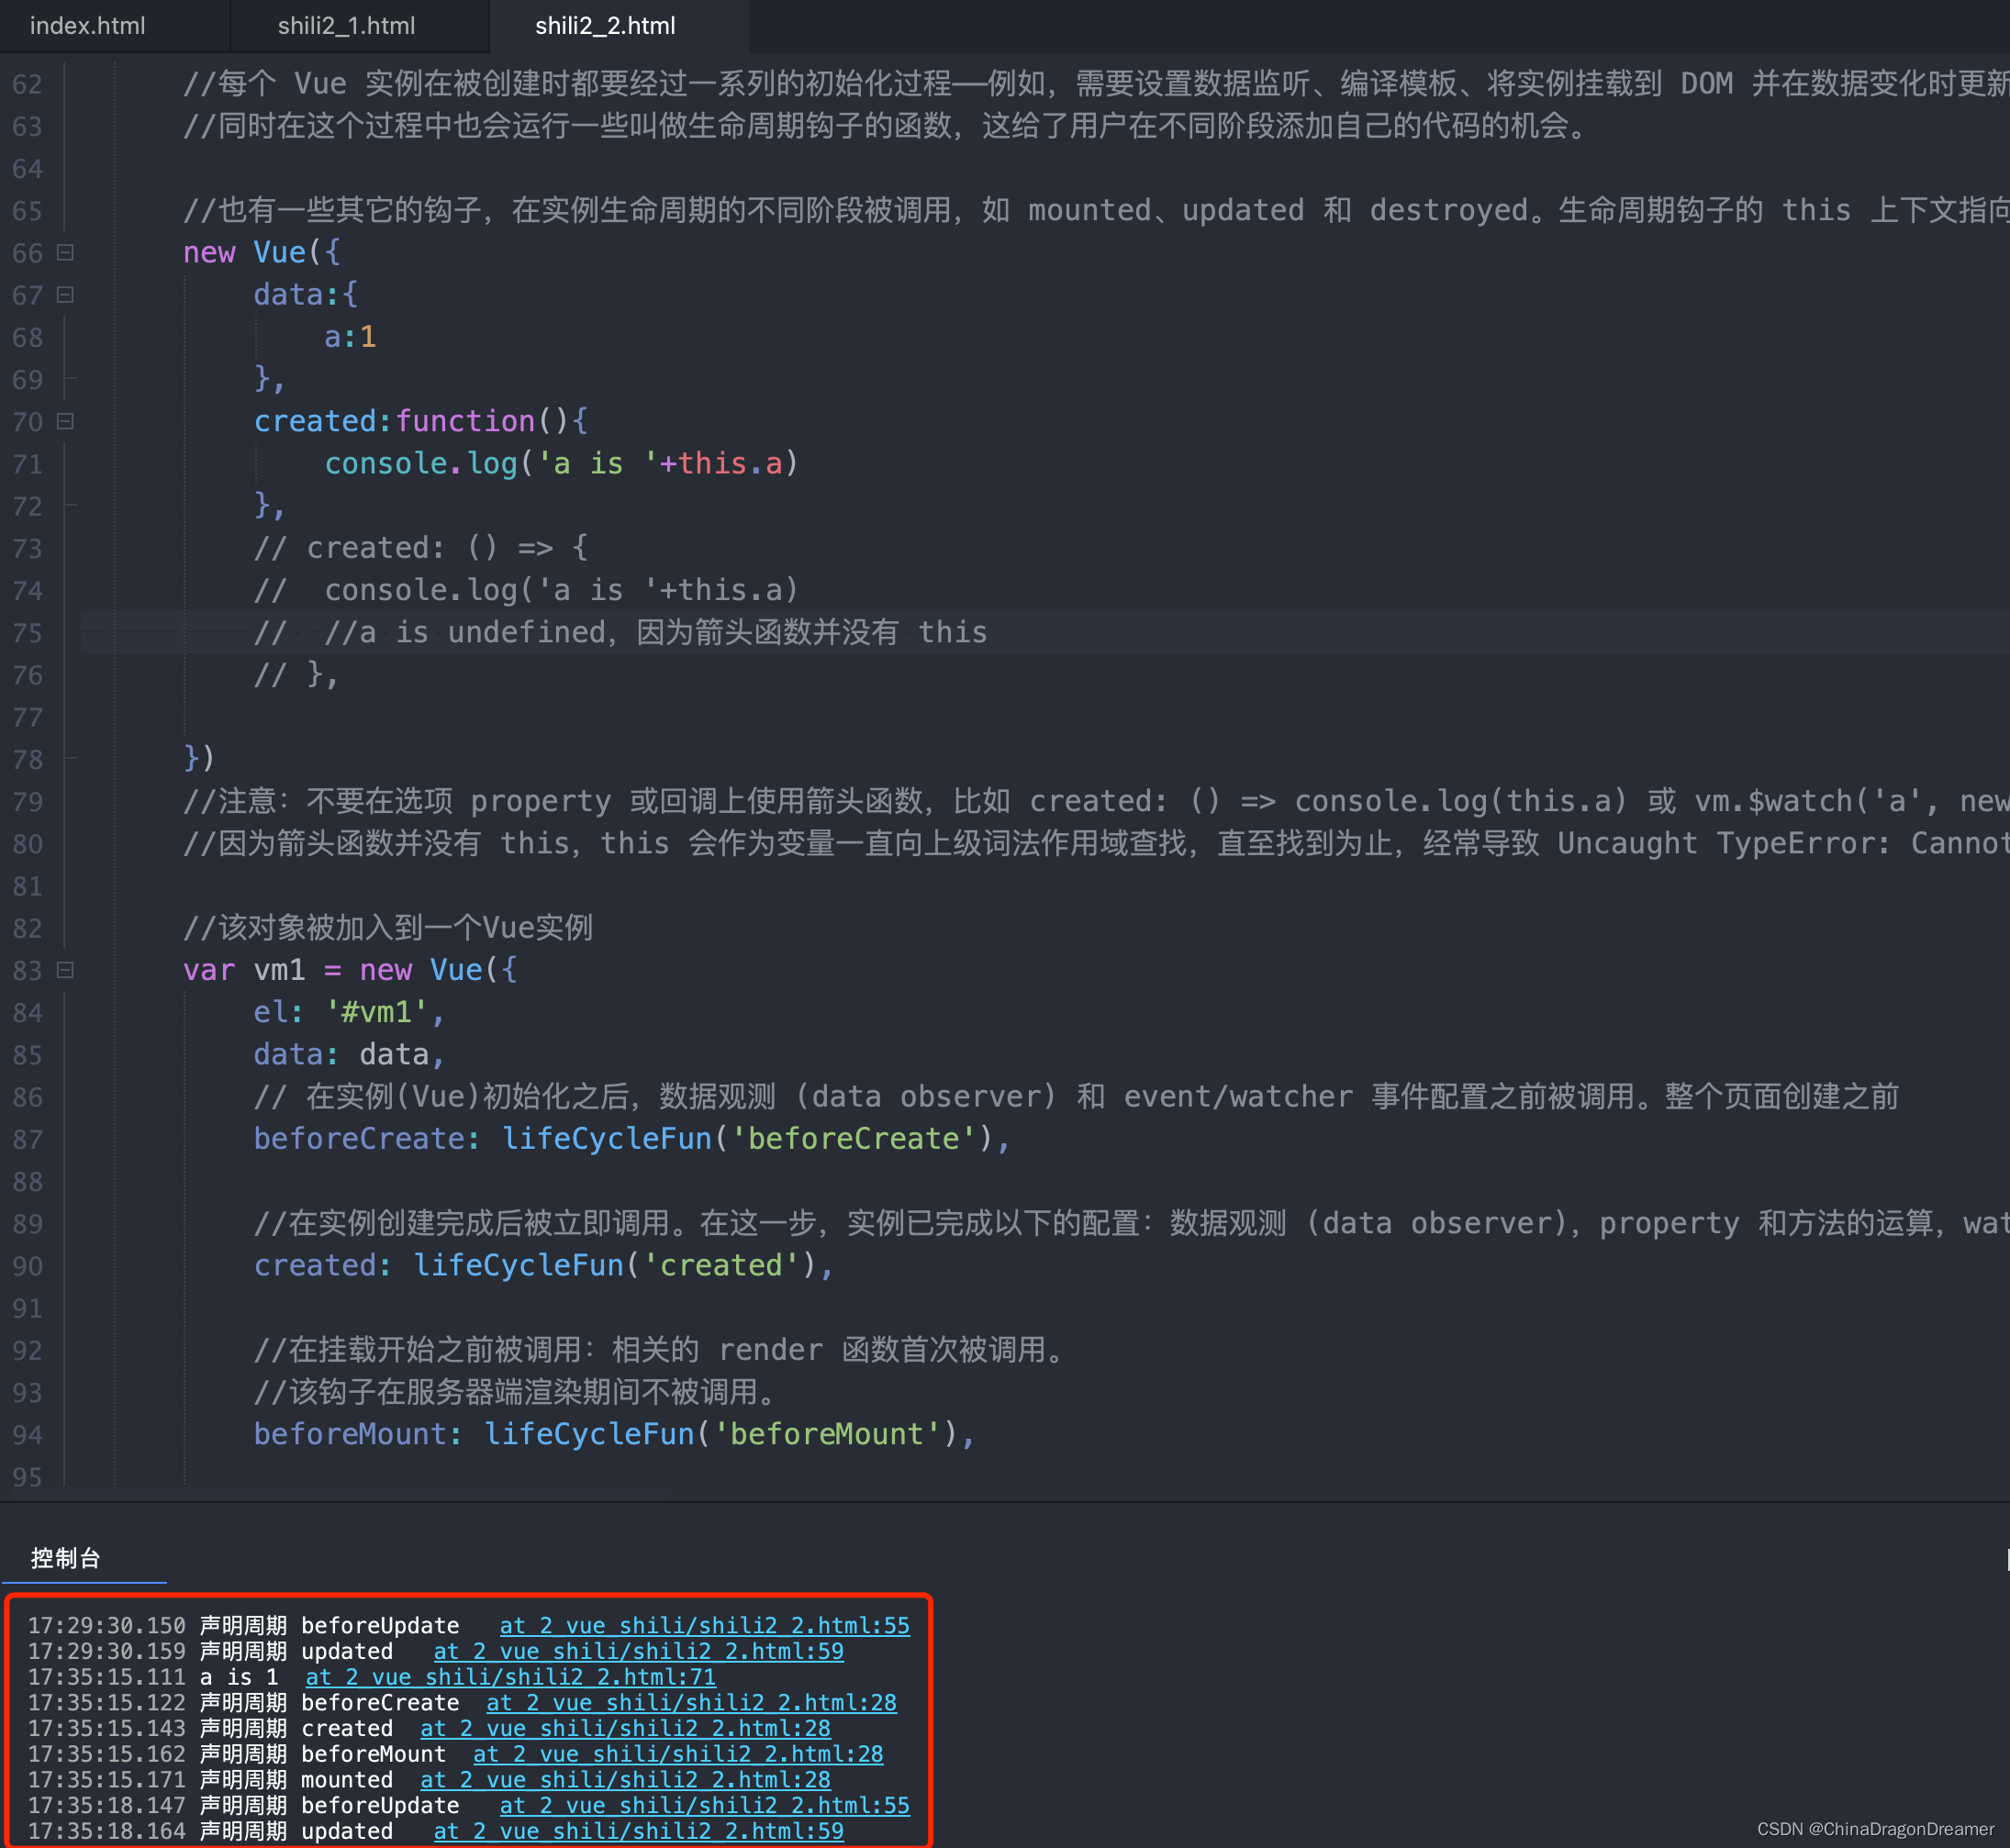Viewport: 2010px width, 1848px height.
Task: Click the beforeCreate: lifeCycleFun('beforeCreate') line
Action: [633, 1139]
